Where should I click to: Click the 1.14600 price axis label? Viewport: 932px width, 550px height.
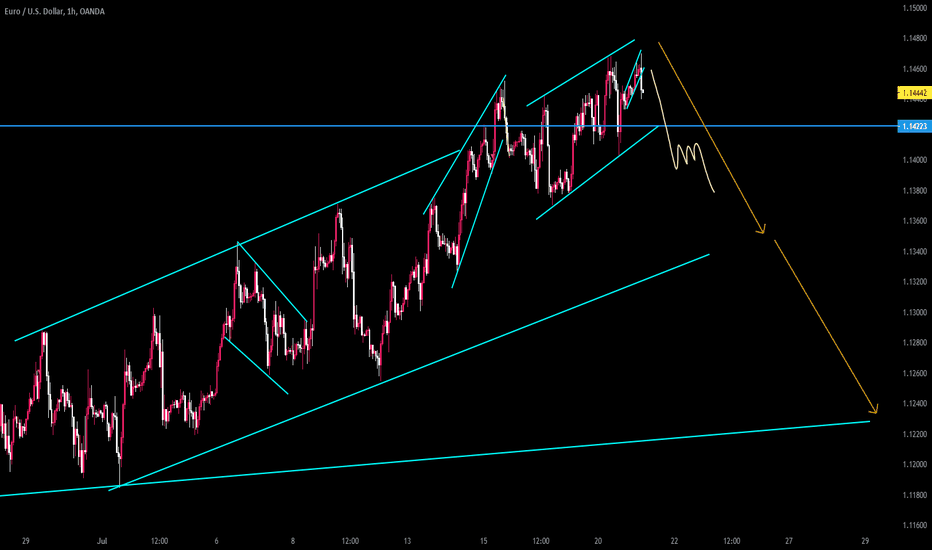click(x=914, y=69)
